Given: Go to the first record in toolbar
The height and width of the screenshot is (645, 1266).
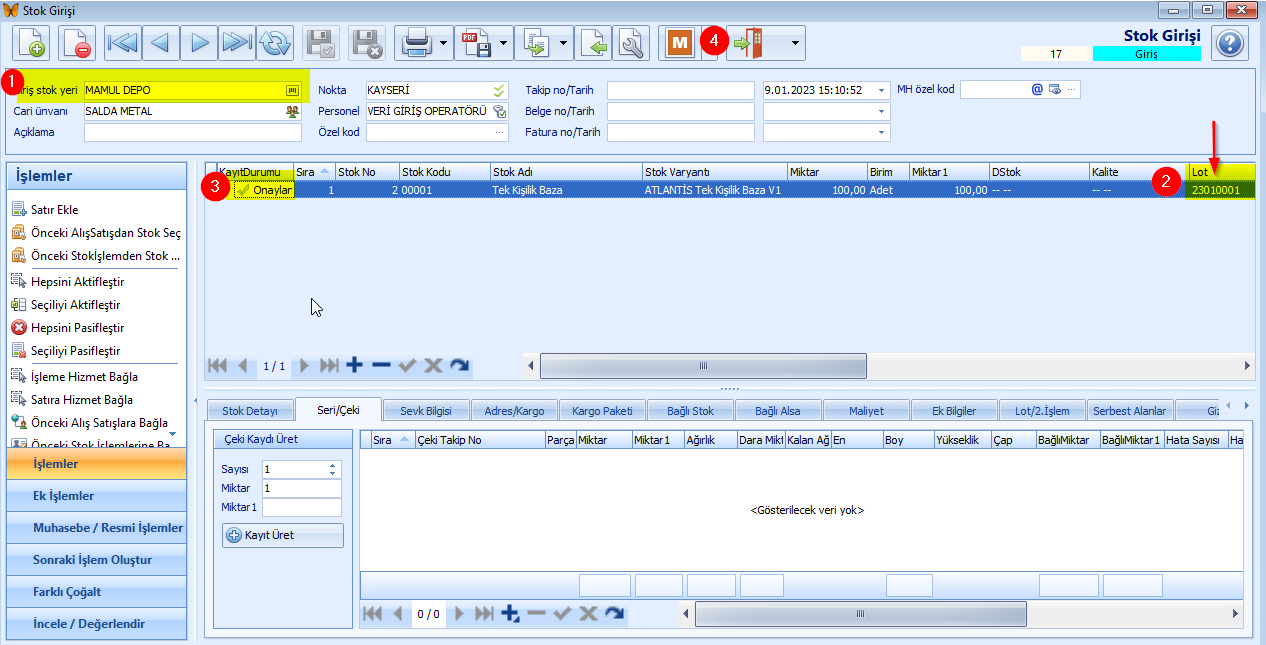Looking at the screenshot, I should click(x=123, y=44).
